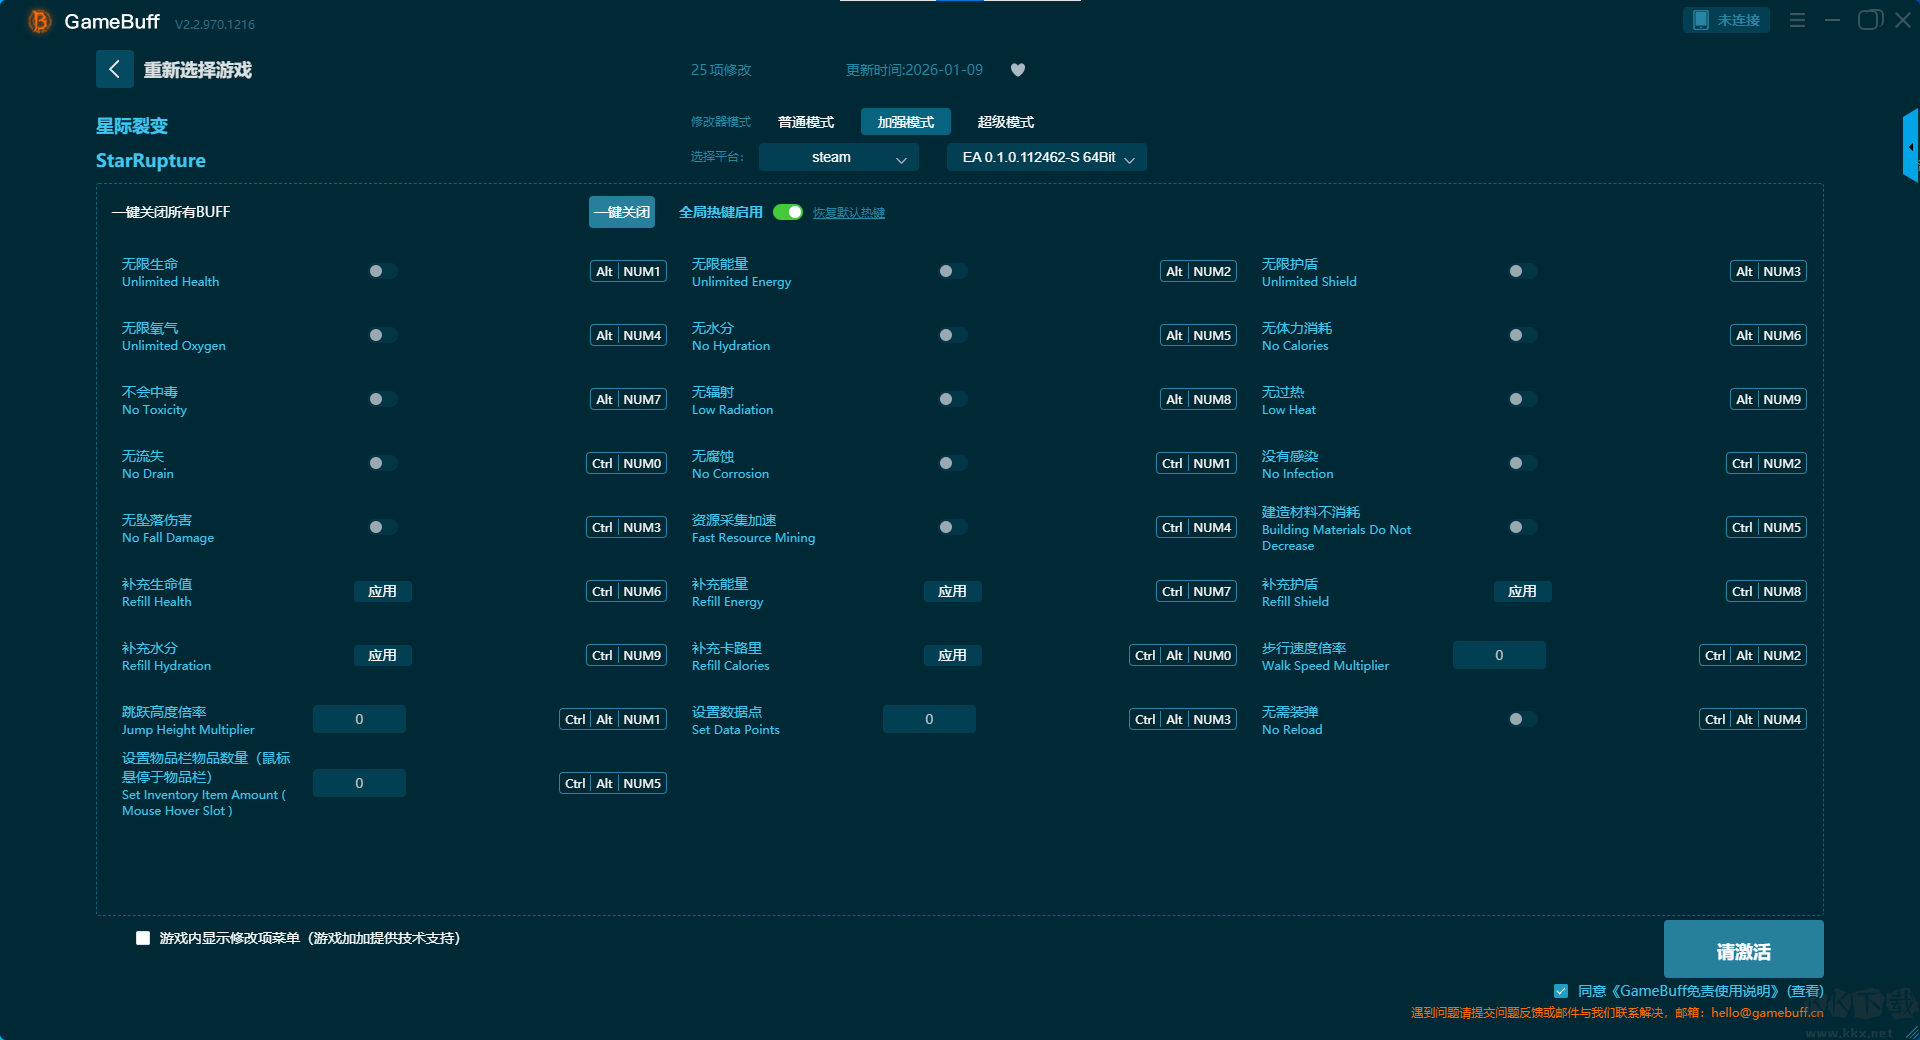Toggle No Calories switch
This screenshot has height=1040, width=1920.
point(1522,335)
